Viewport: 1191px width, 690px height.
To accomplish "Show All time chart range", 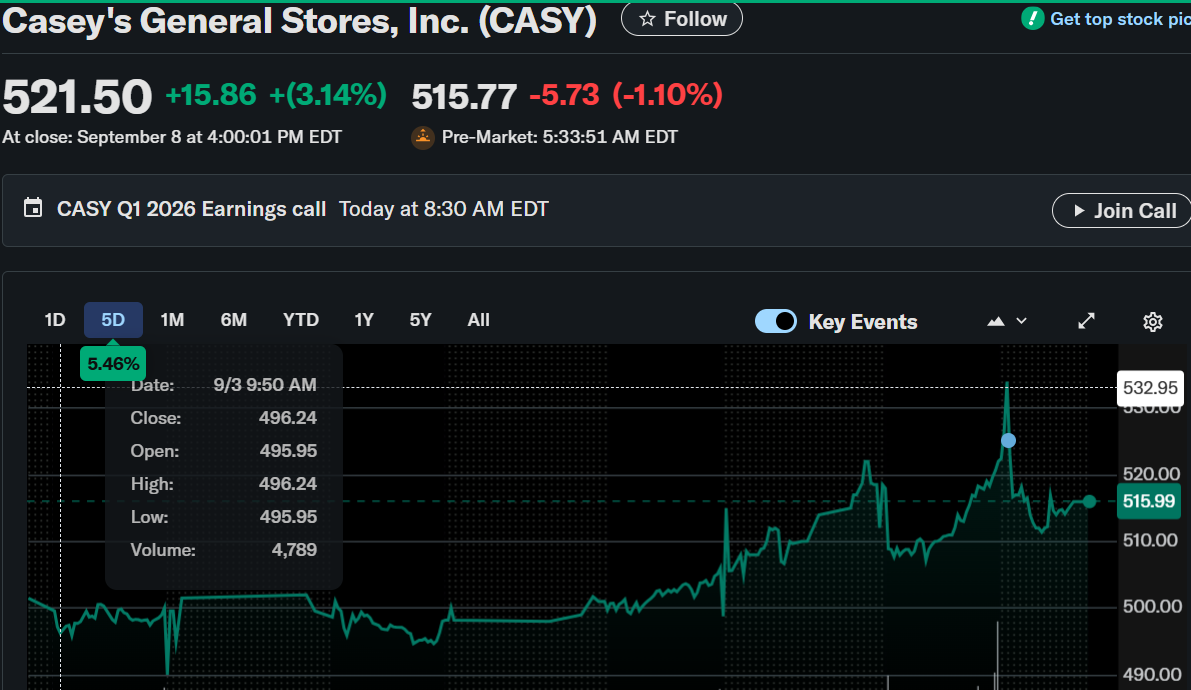I will pos(478,320).
